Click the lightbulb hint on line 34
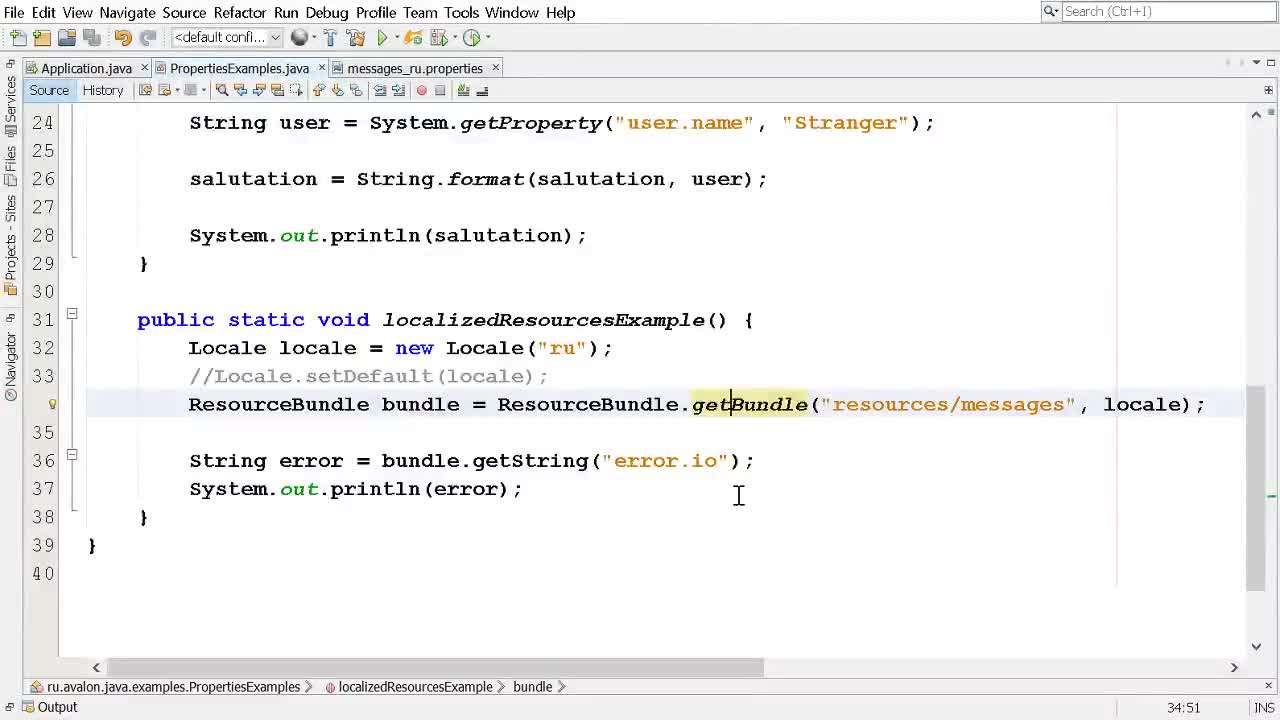This screenshot has width=1280, height=720. pos(52,404)
